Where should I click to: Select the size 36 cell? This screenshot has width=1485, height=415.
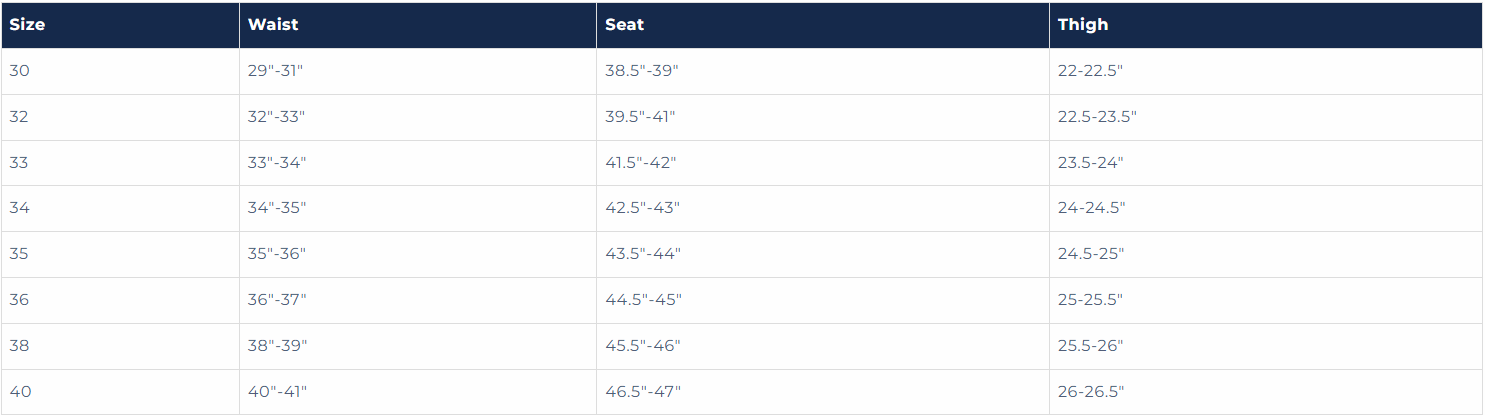[x=19, y=300]
